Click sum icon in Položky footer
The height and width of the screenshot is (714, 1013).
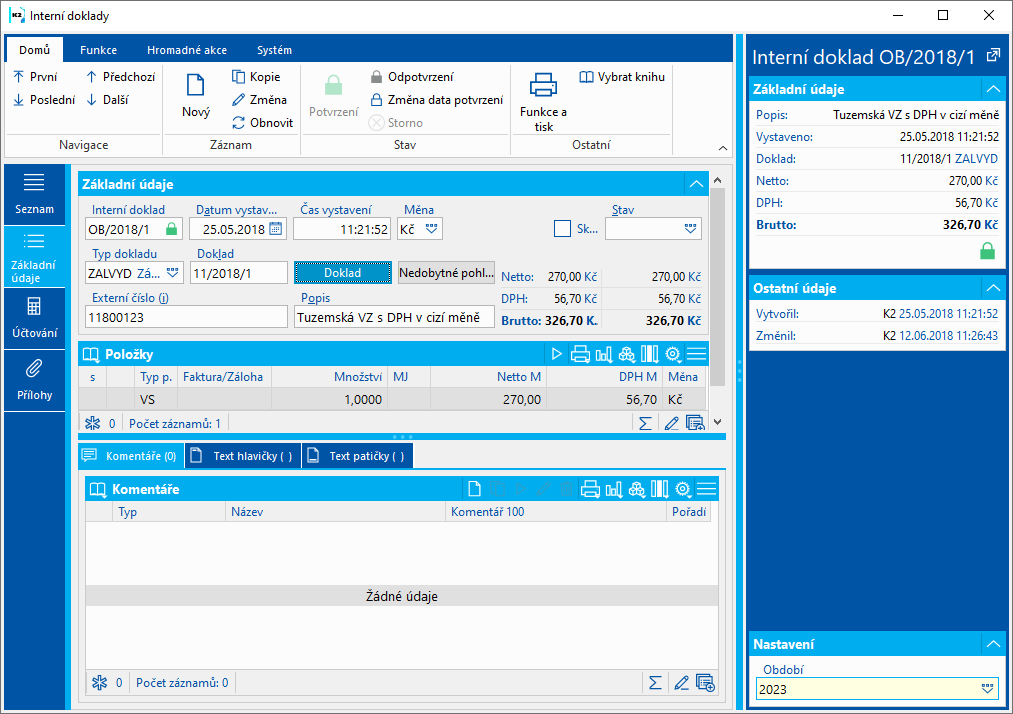point(645,423)
